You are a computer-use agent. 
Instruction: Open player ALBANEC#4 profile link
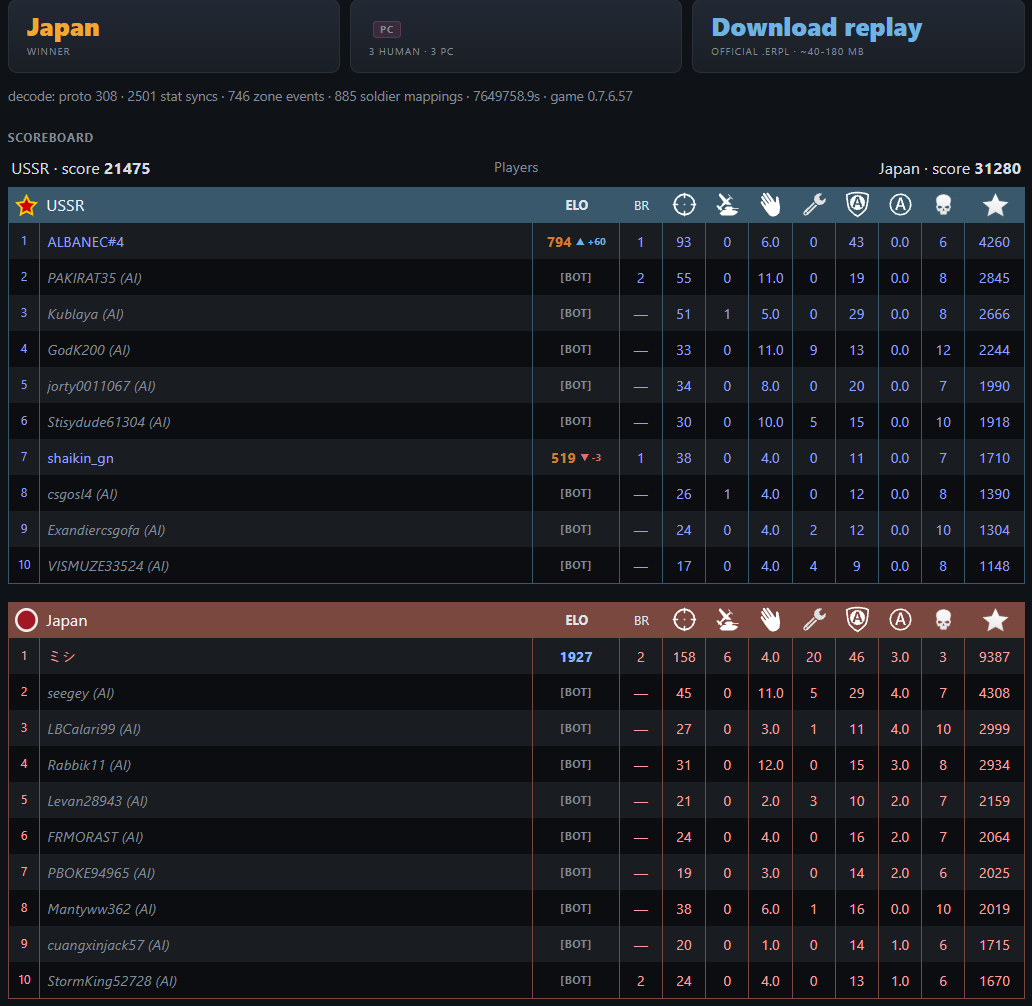tap(86, 242)
